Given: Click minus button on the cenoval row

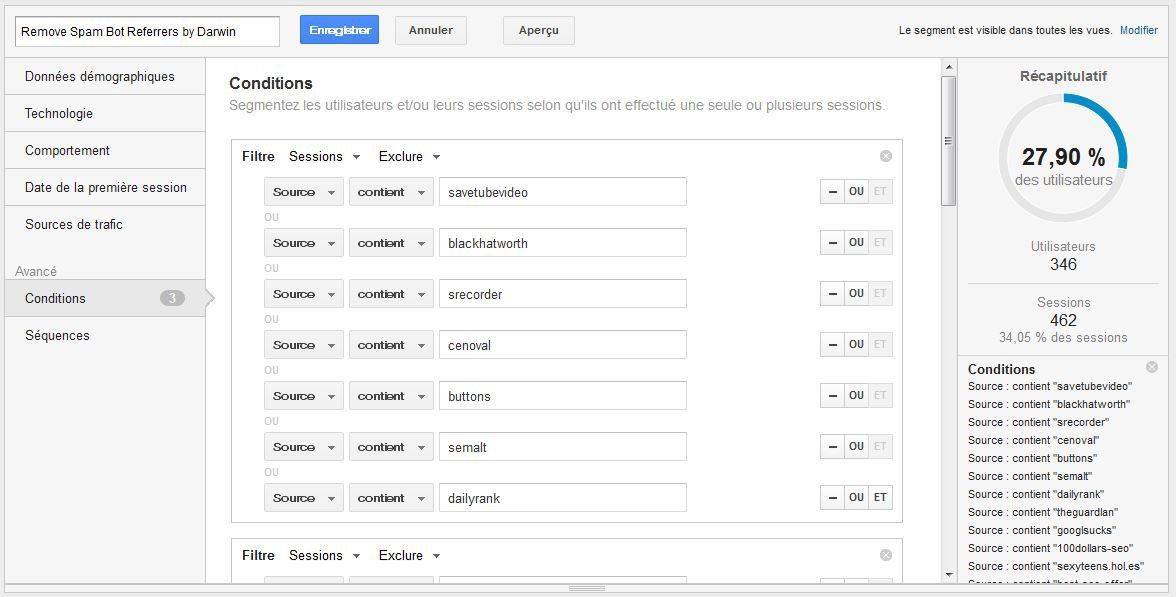Looking at the screenshot, I should 831,345.
